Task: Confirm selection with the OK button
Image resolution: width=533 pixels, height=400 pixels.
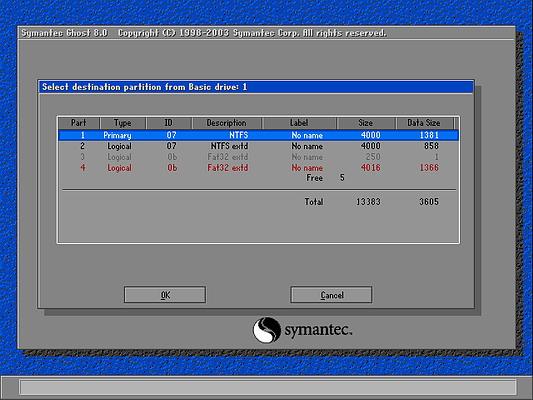Action: (x=165, y=294)
